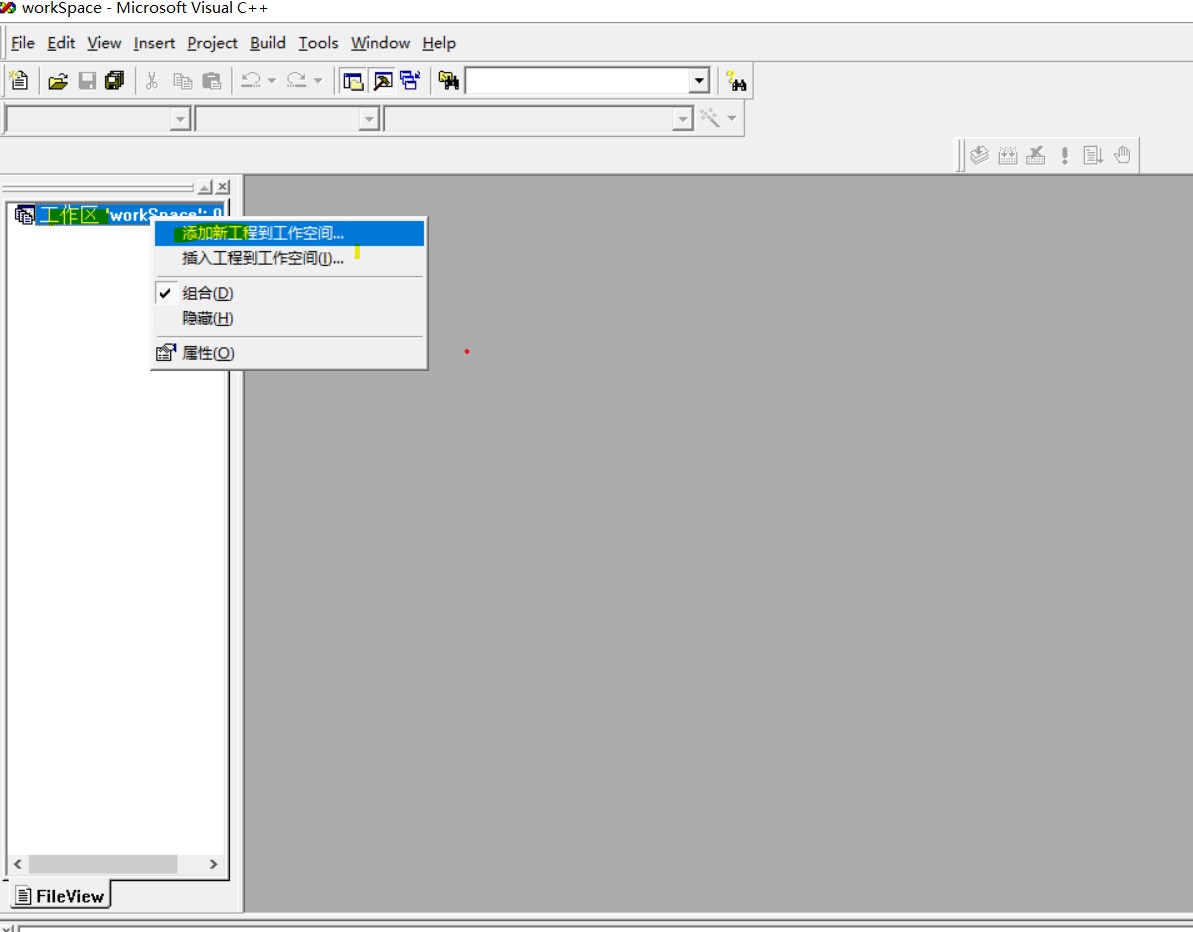1193x932 pixels.
Task: Click into the Find text input field
Action: 577,81
